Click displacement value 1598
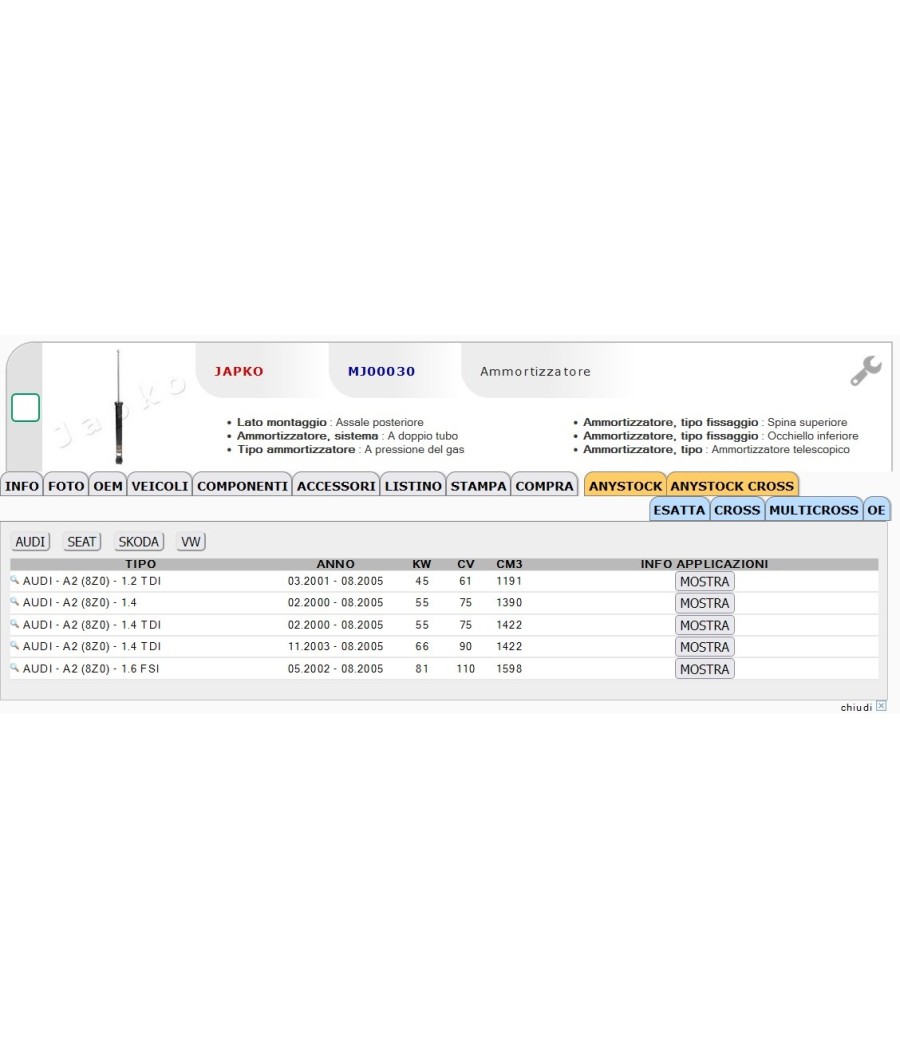 point(509,668)
